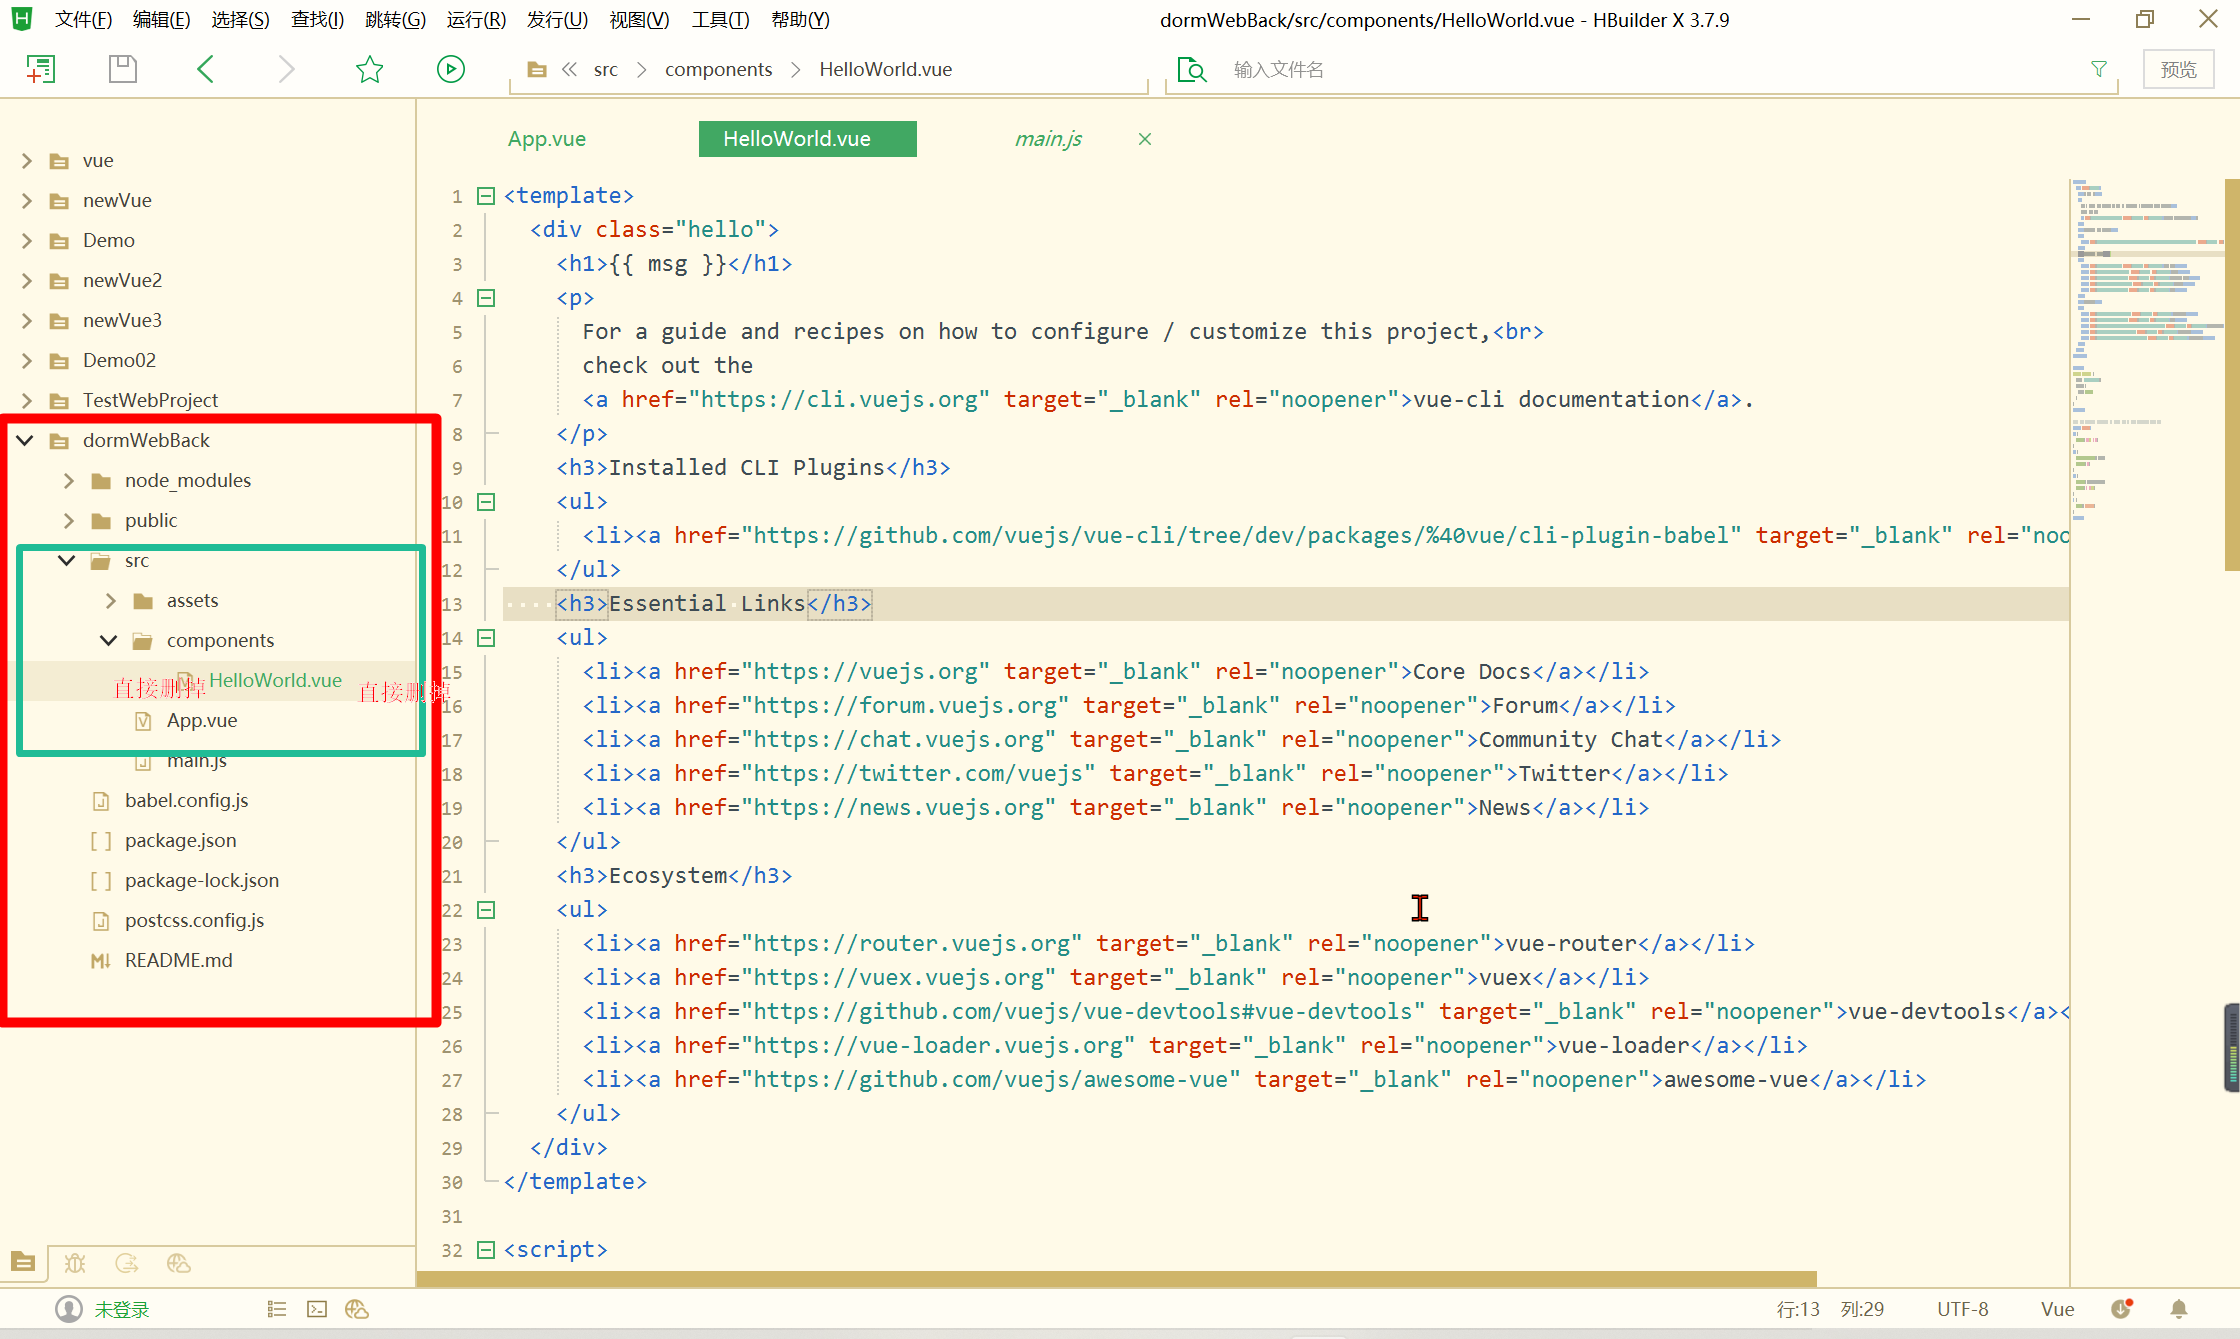Image resolution: width=2240 pixels, height=1339 pixels.
Task: Expand the Demo02 project folder
Action: tap(27, 360)
